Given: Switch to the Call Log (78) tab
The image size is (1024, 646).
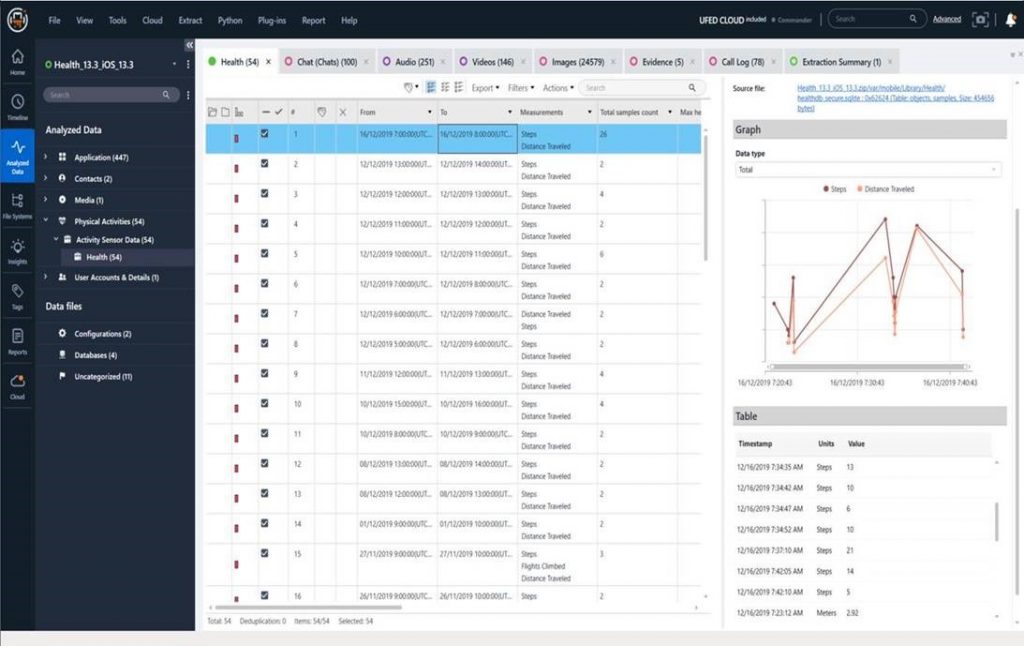Looking at the screenshot, I should point(741,62).
